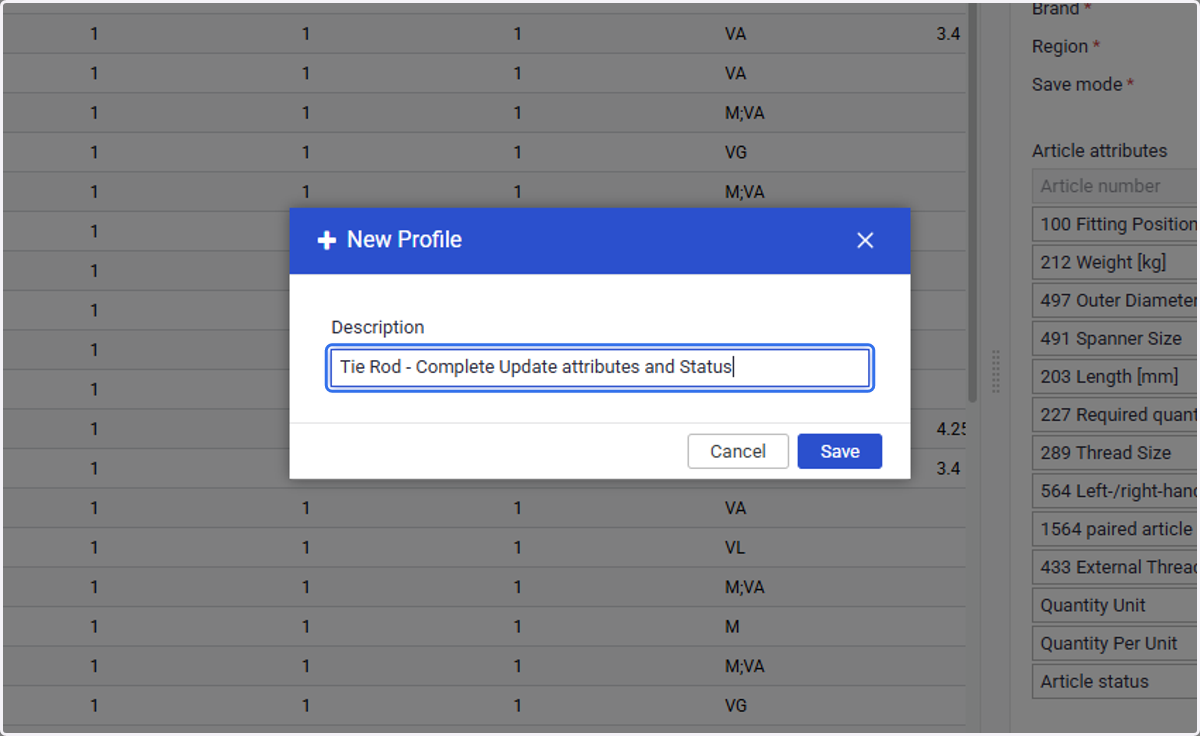1200x736 pixels.
Task: Select the 289 Thread Size attribute
Action: (x=1116, y=452)
